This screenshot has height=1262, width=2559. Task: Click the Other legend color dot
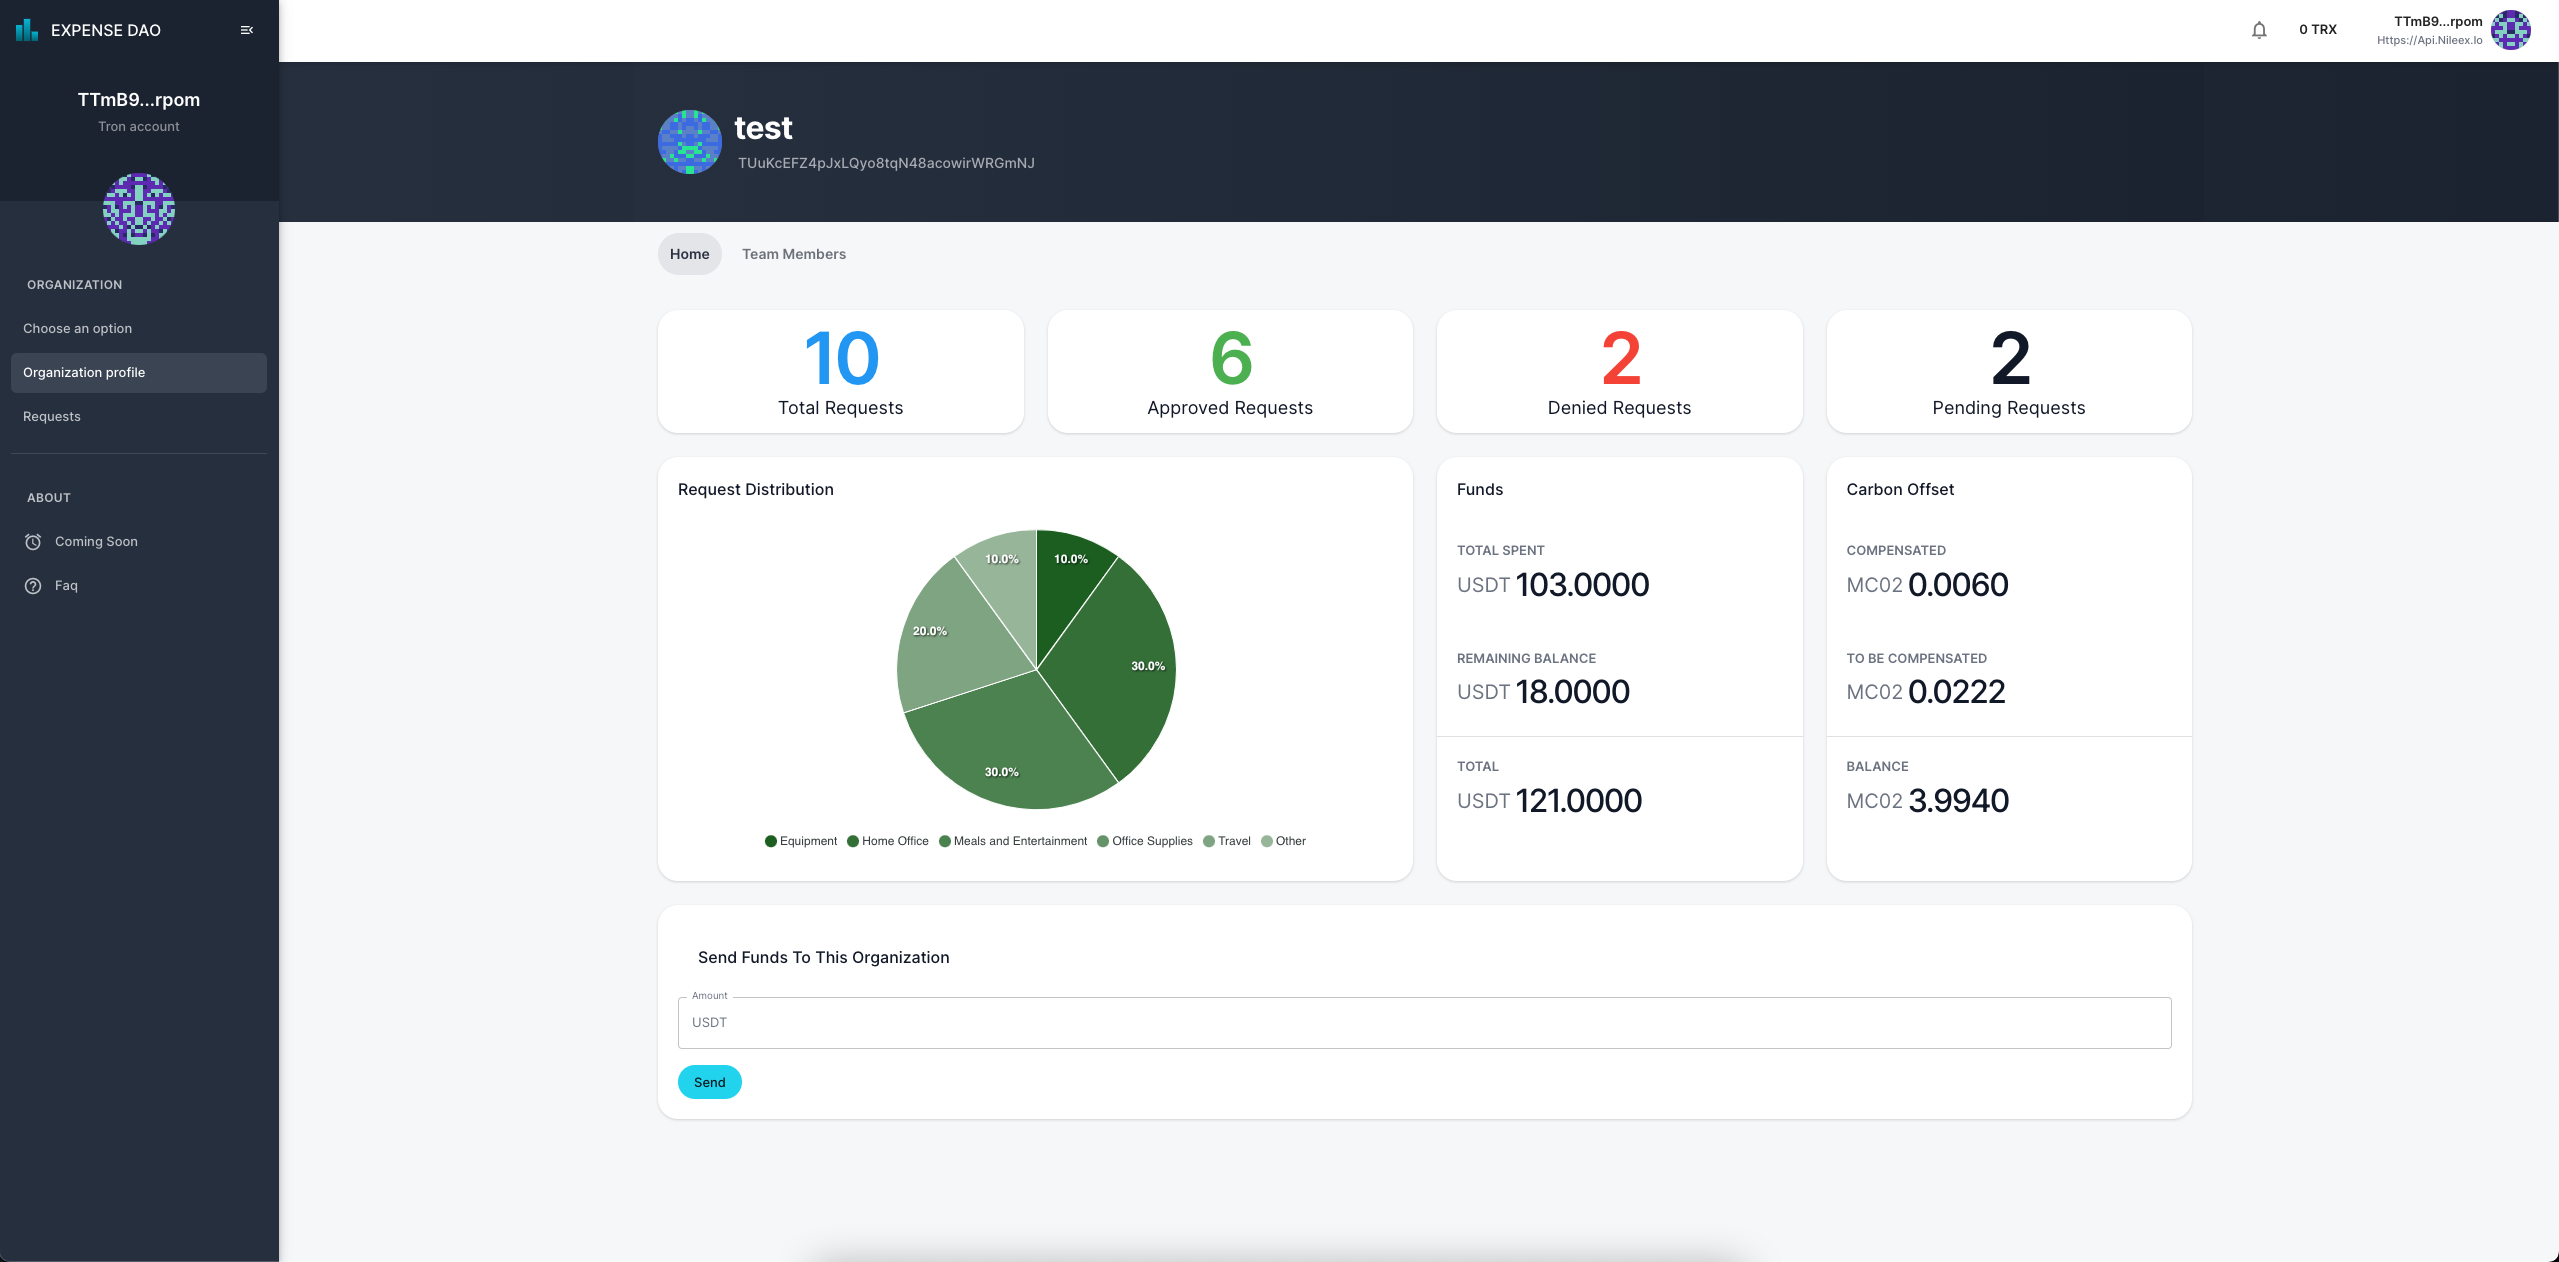(1267, 841)
